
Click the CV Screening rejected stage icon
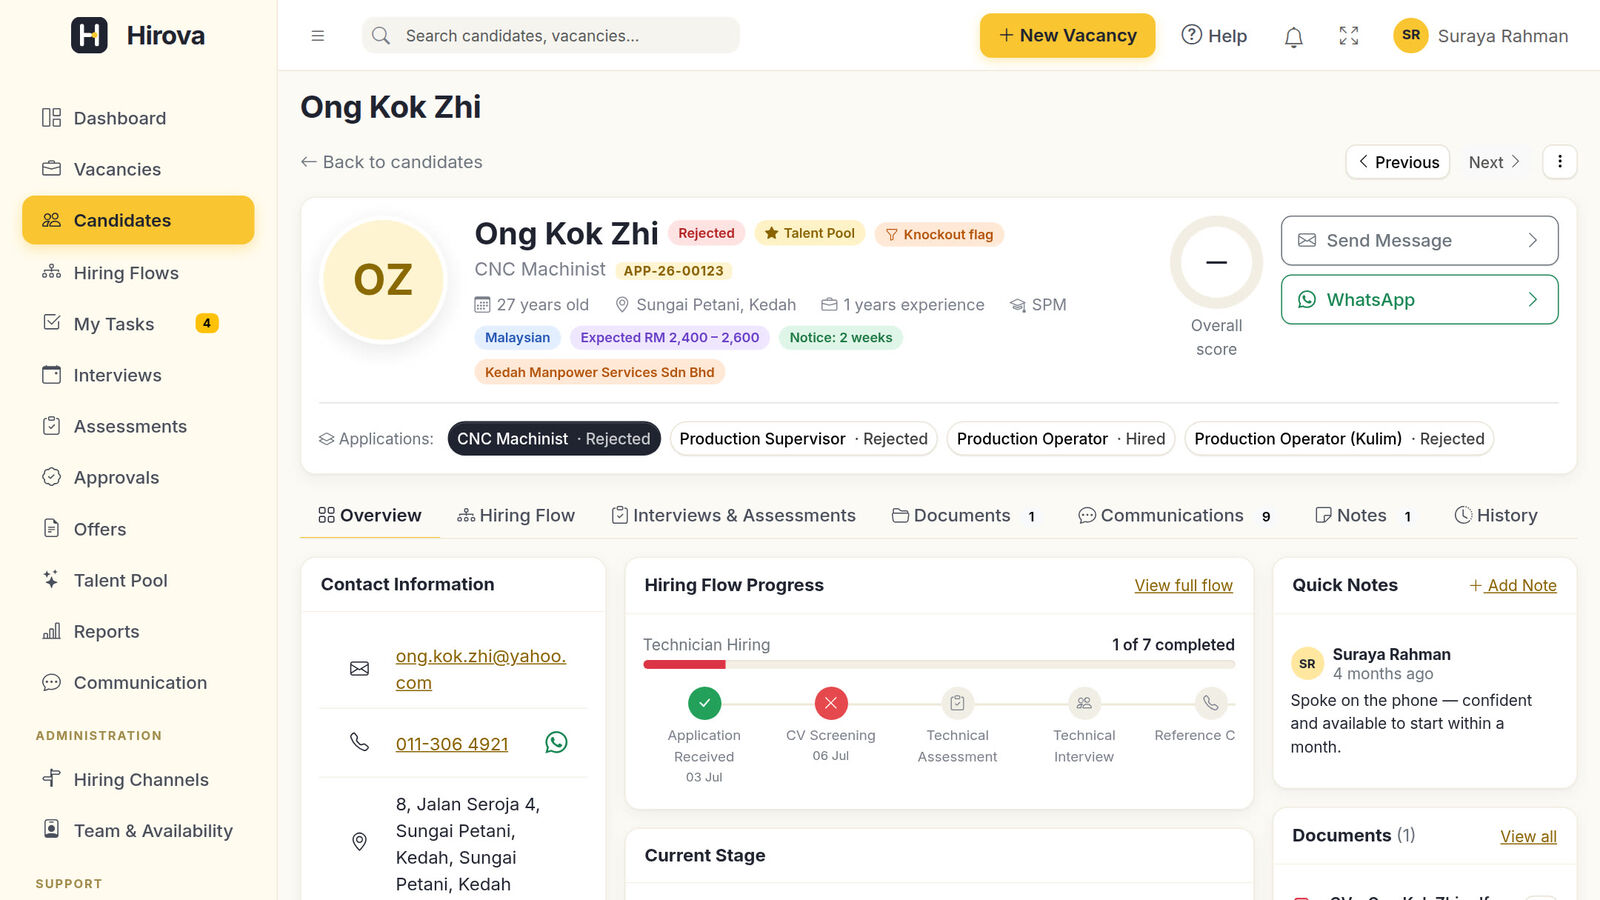(x=831, y=703)
